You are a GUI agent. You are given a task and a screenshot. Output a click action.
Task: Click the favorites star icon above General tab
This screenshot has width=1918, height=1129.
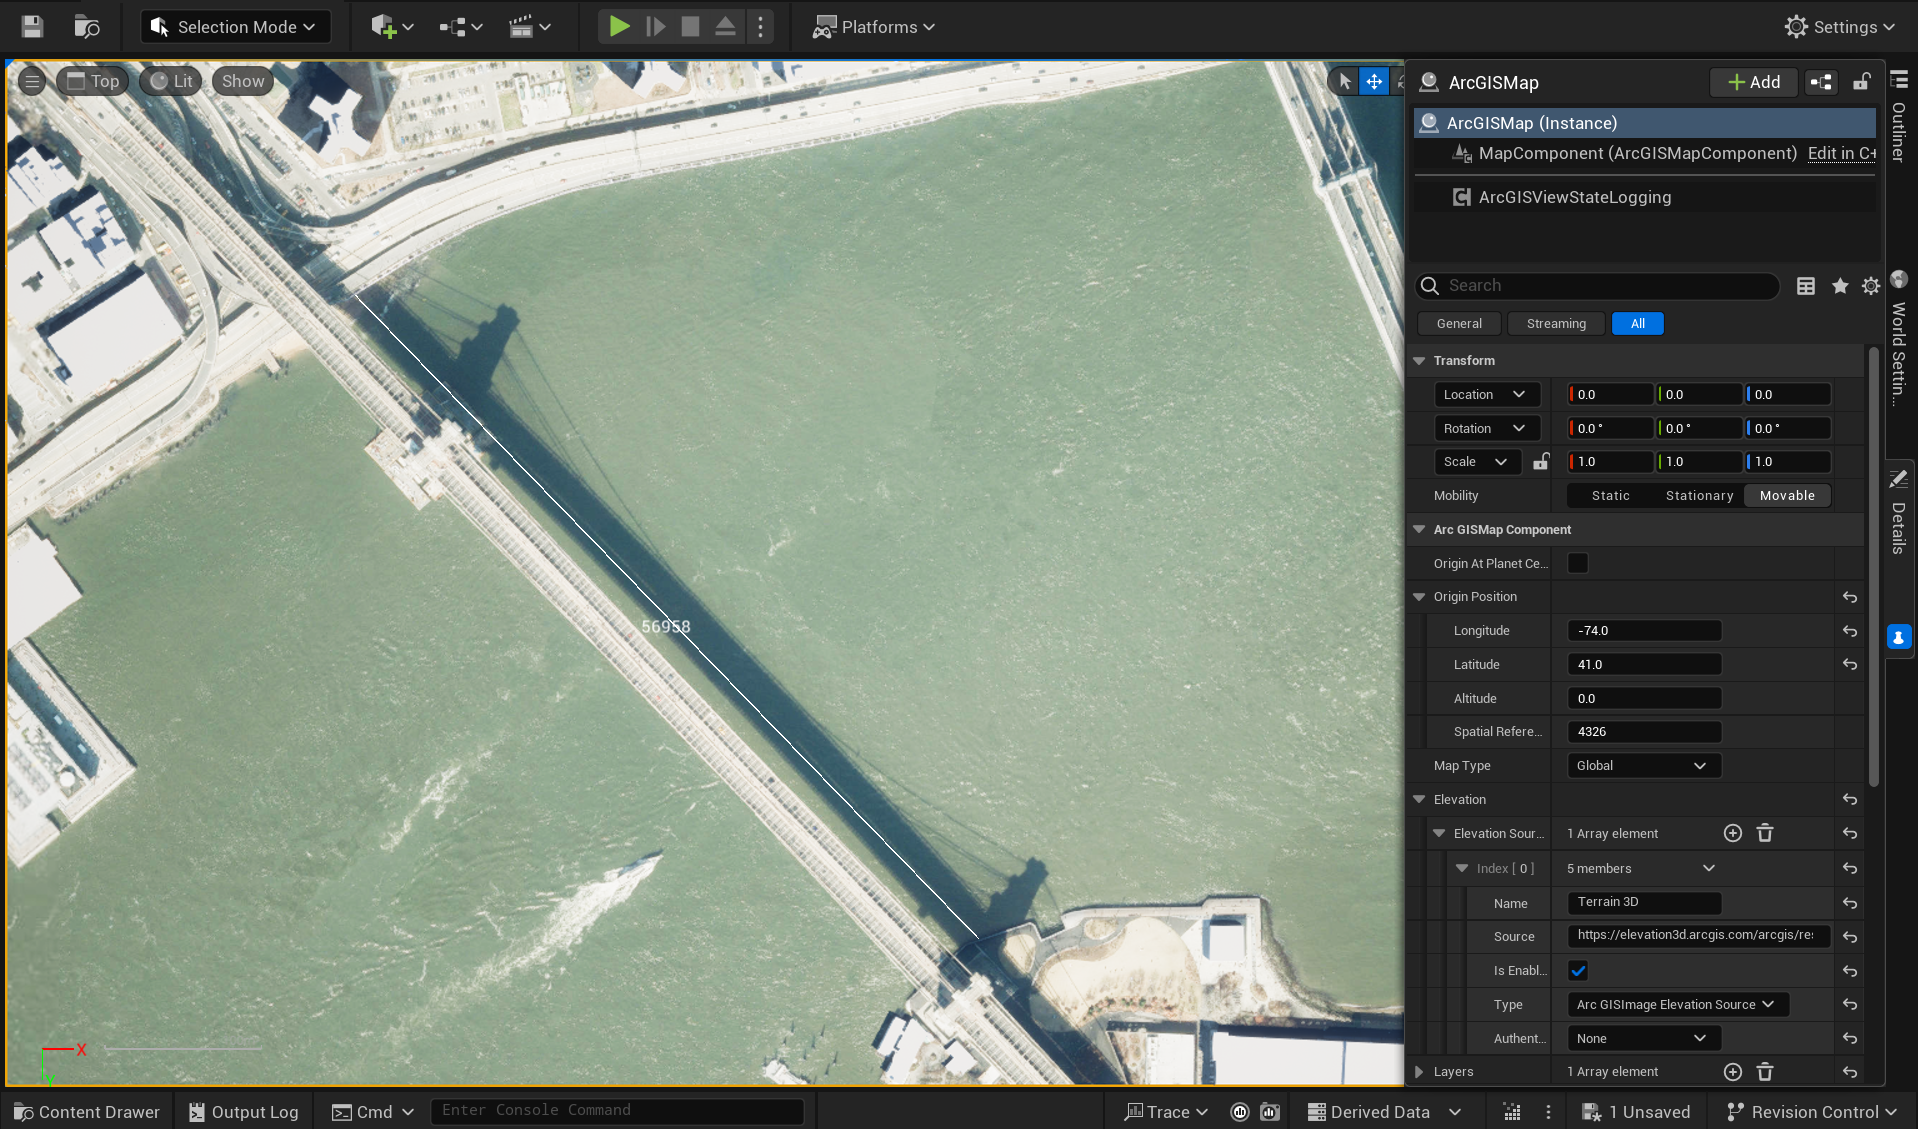coord(1838,286)
